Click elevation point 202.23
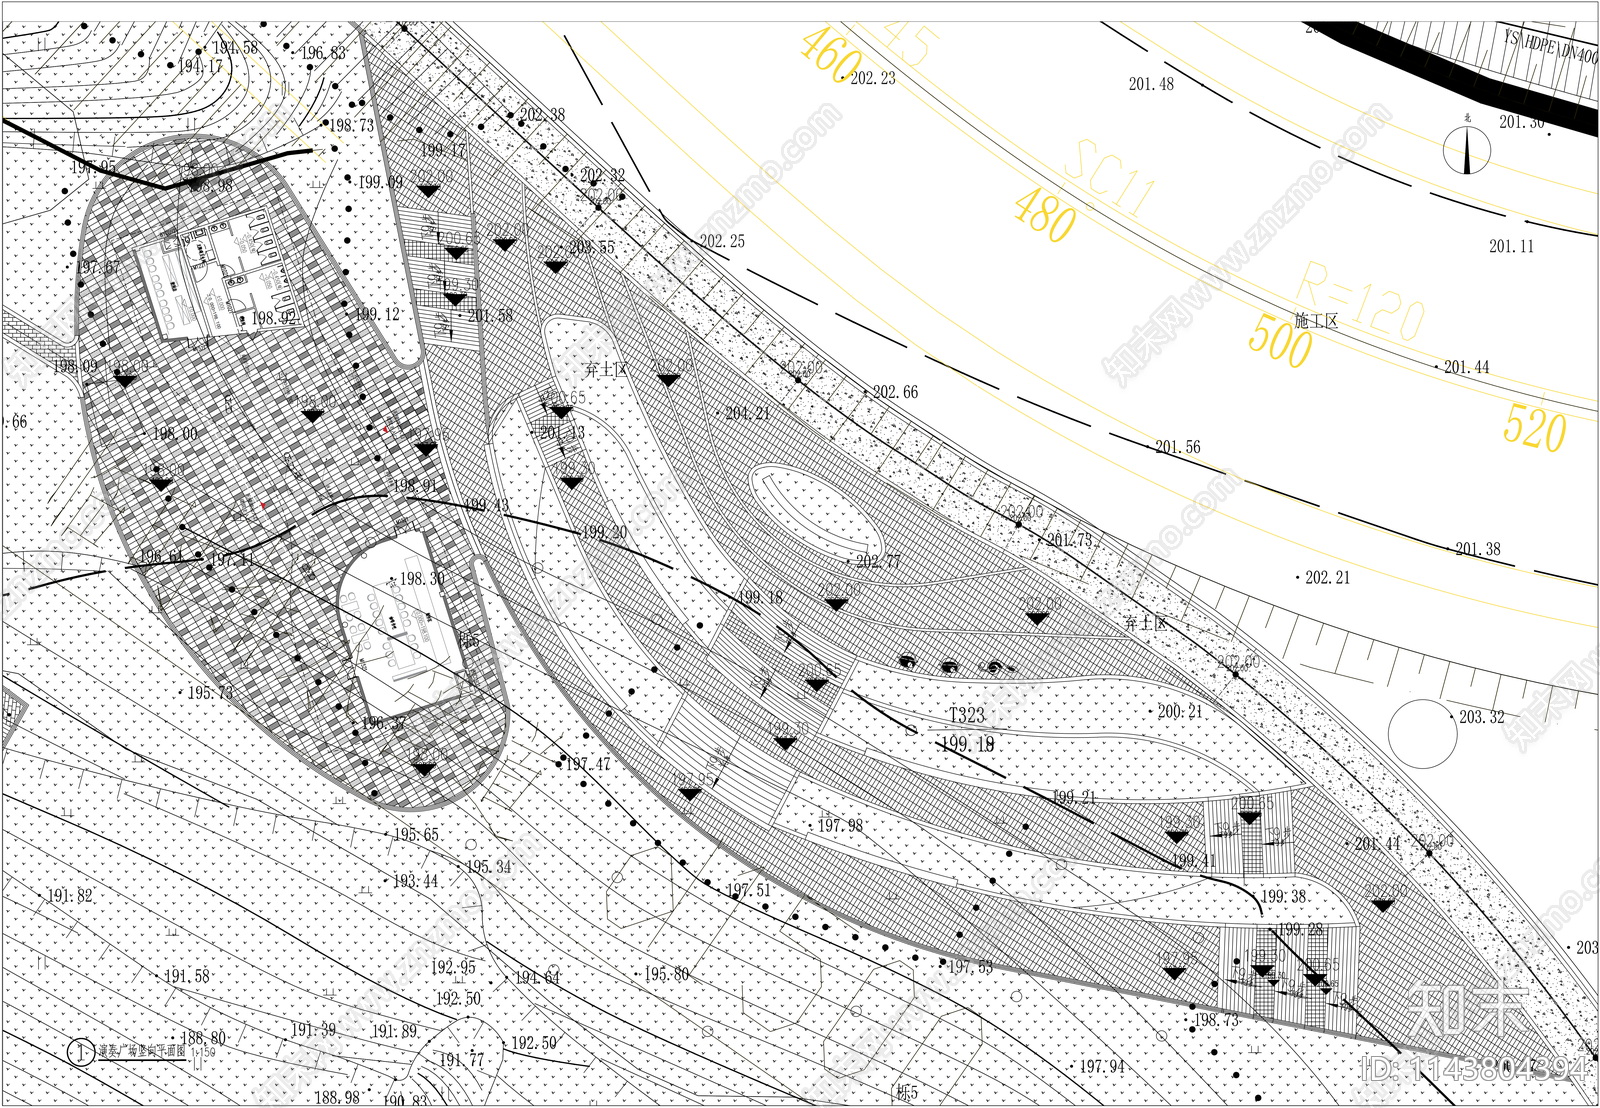The height and width of the screenshot is (1108, 1600). pyautogui.click(x=873, y=78)
